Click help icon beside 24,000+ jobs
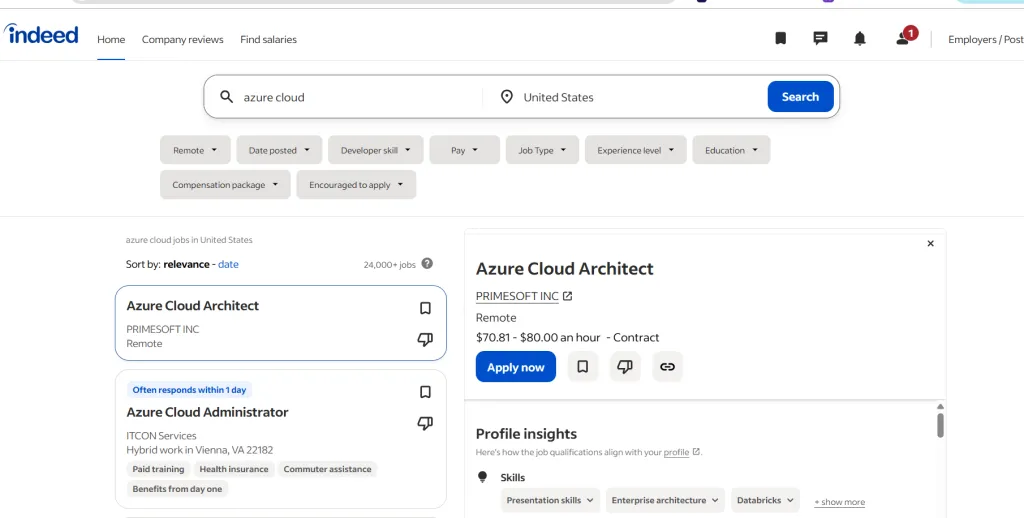1024x518 pixels. tap(427, 263)
